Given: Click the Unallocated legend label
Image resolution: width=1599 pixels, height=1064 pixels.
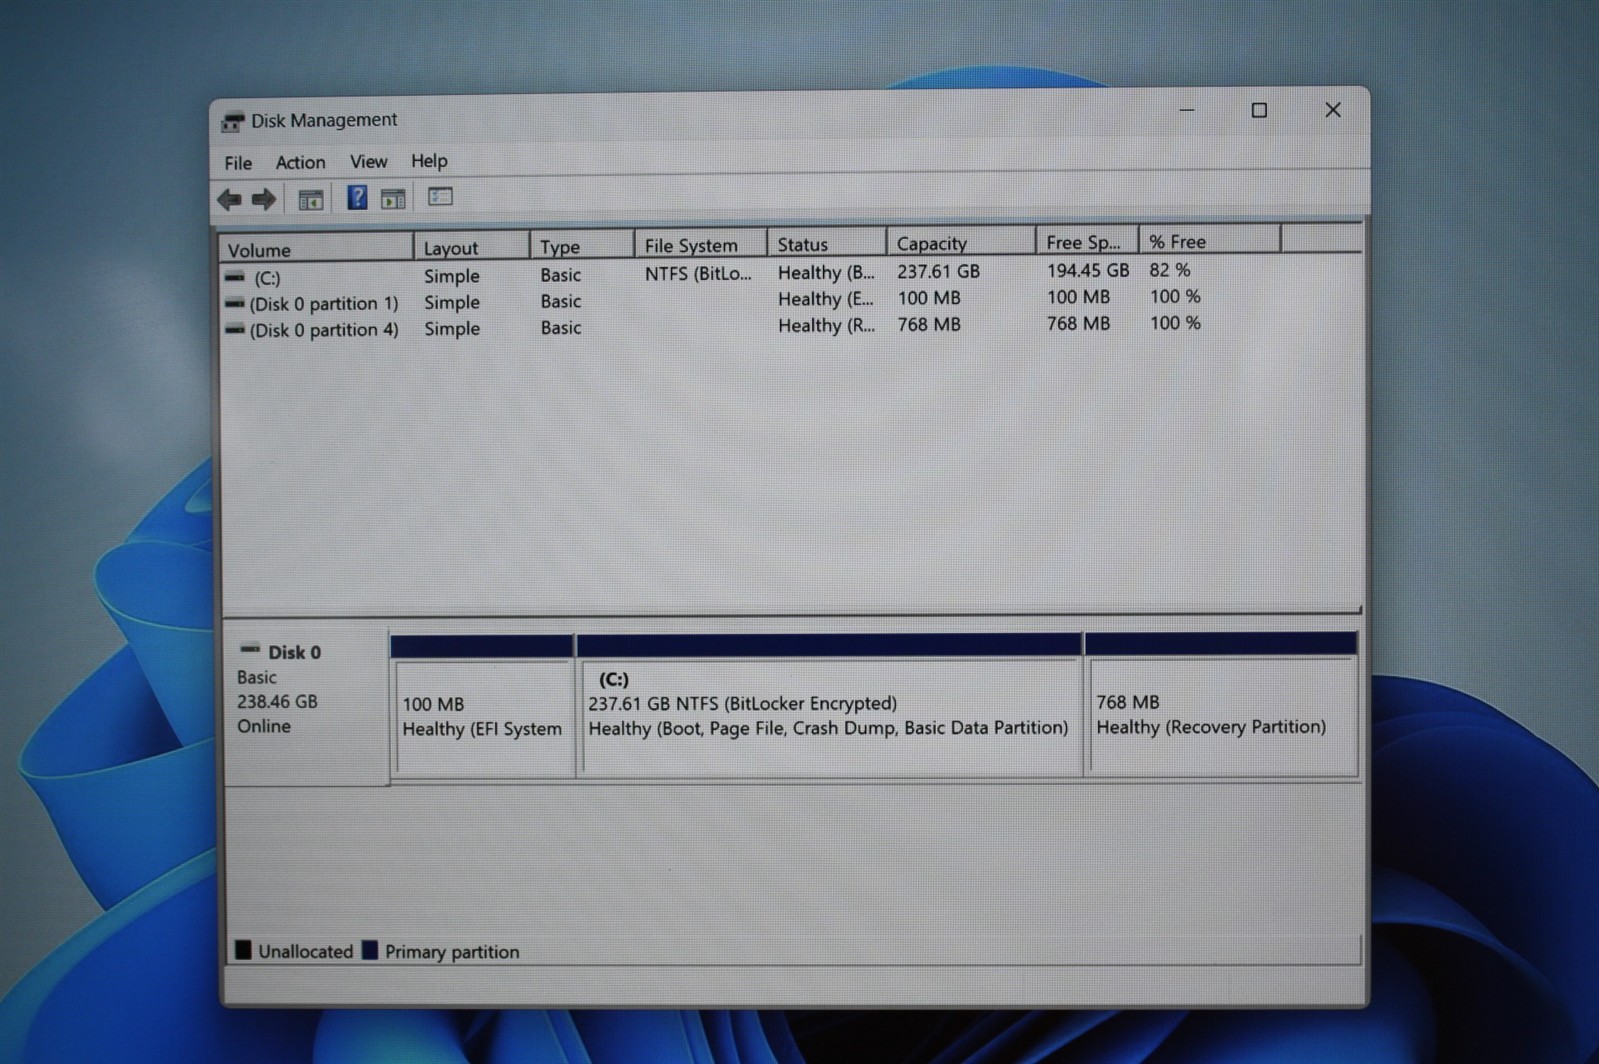Looking at the screenshot, I should point(305,951).
